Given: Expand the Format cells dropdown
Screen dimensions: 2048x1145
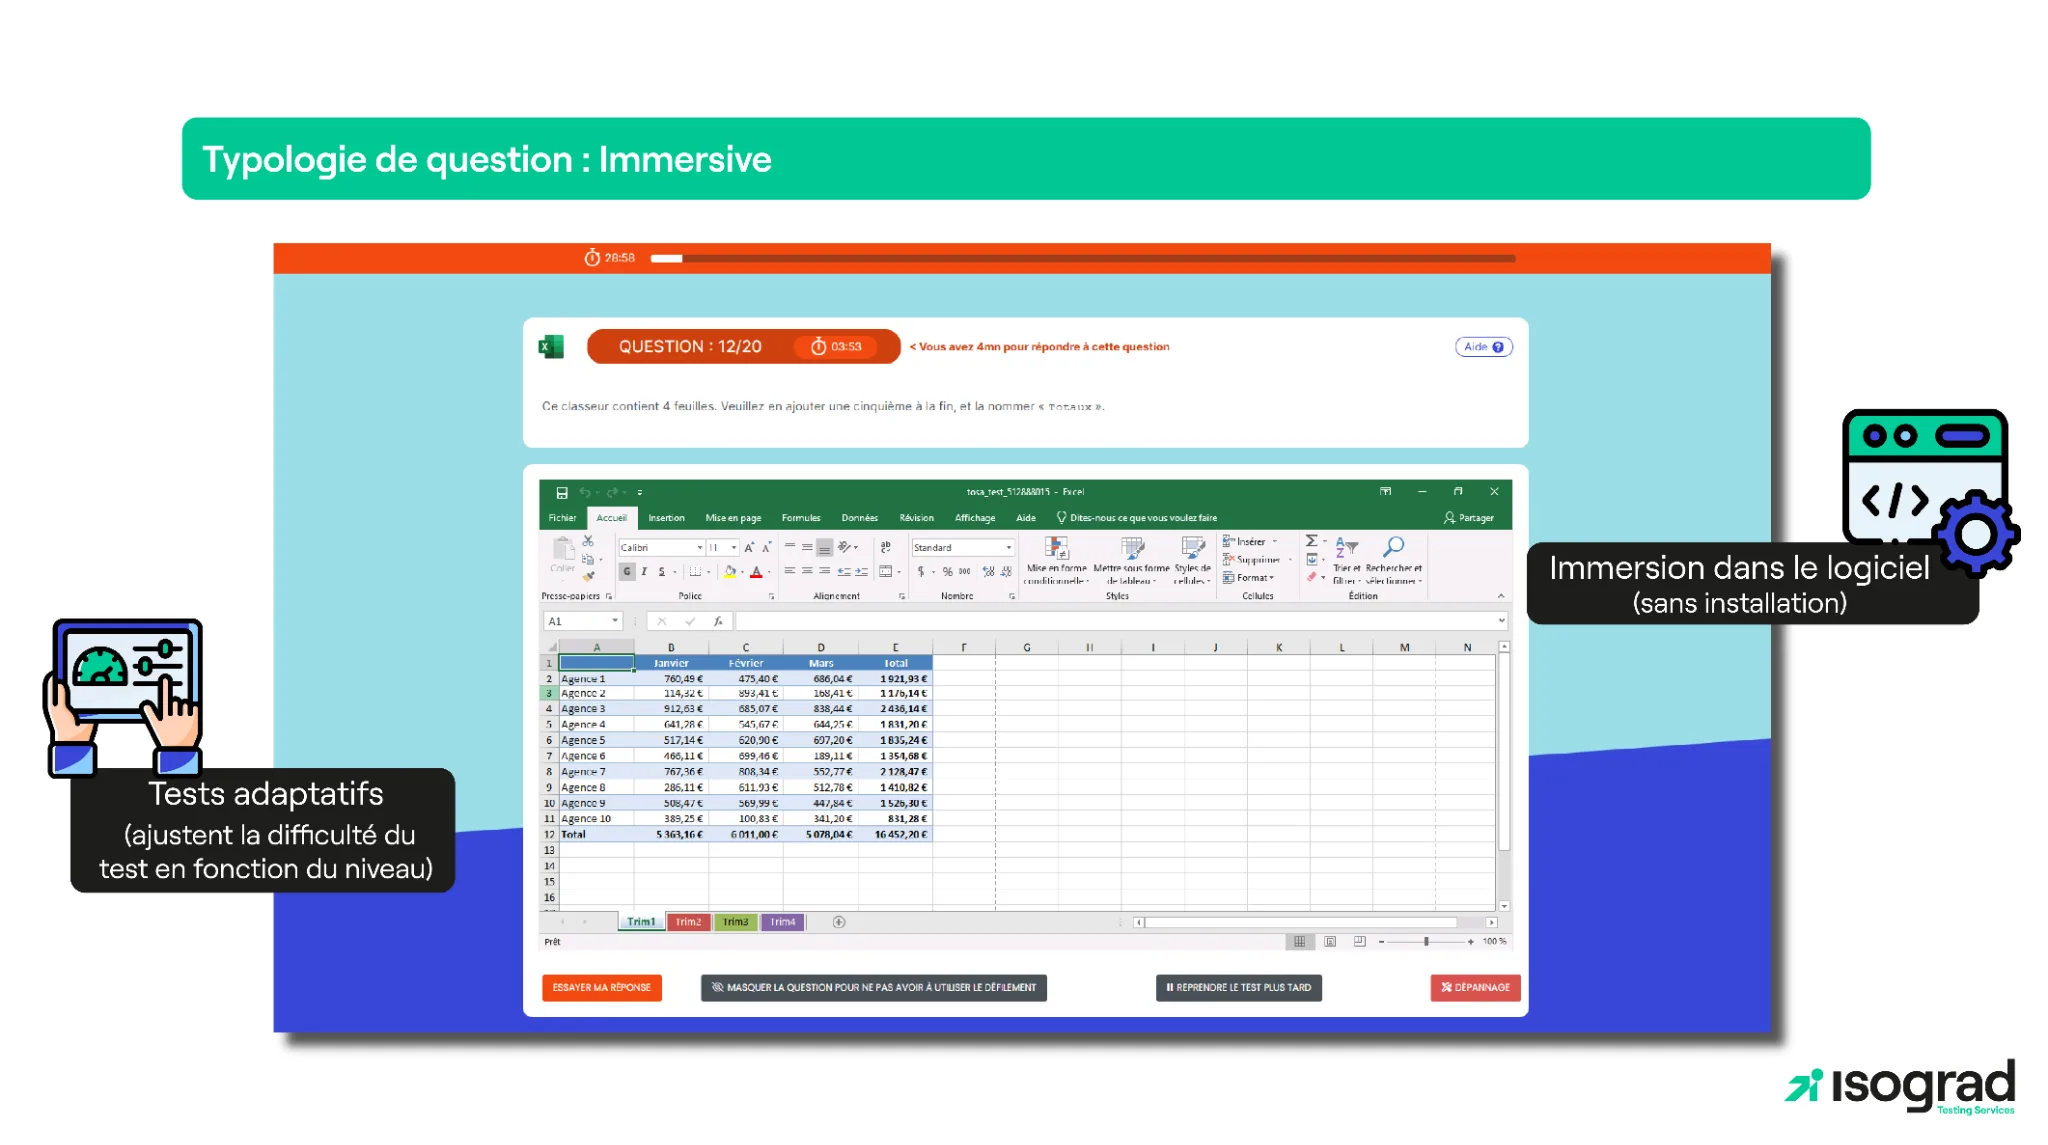Looking at the screenshot, I should [1271, 578].
